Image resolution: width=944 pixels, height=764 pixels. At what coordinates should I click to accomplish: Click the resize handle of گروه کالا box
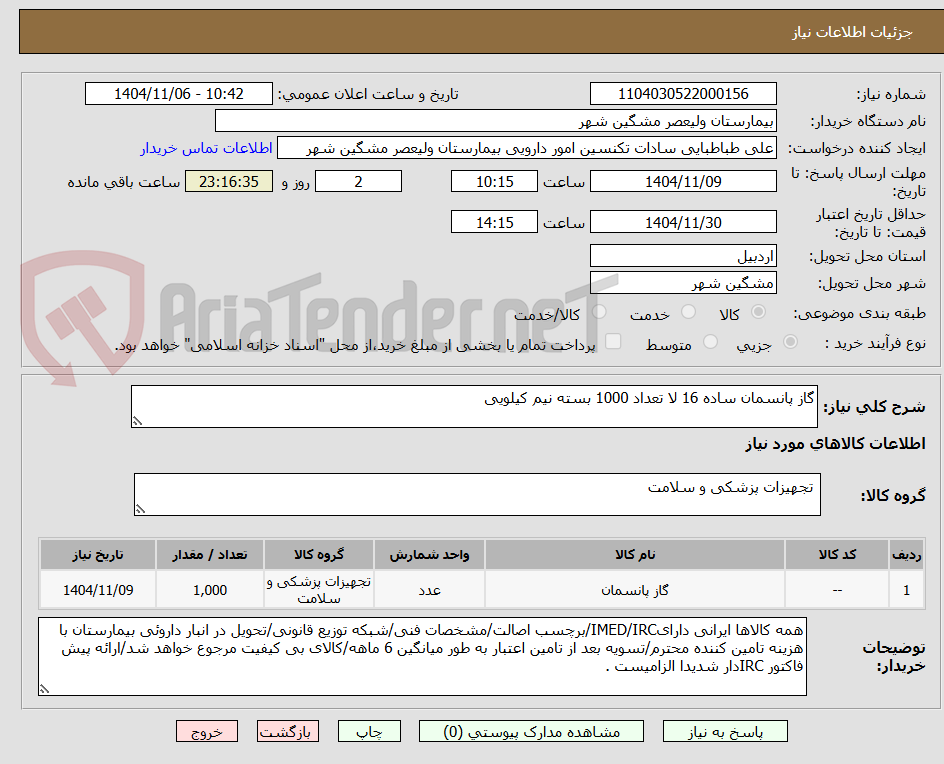tap(140, 509)
